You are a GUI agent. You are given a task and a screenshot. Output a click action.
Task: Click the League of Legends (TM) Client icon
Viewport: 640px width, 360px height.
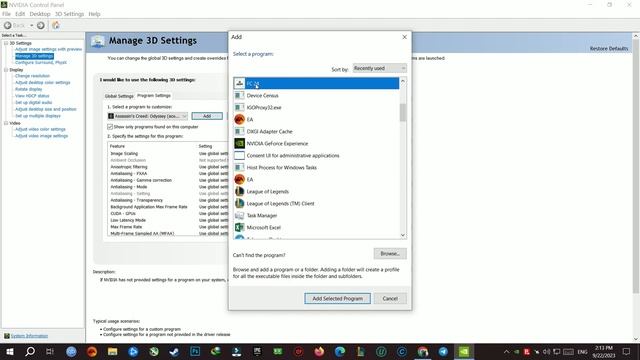(x=240, y=203)
